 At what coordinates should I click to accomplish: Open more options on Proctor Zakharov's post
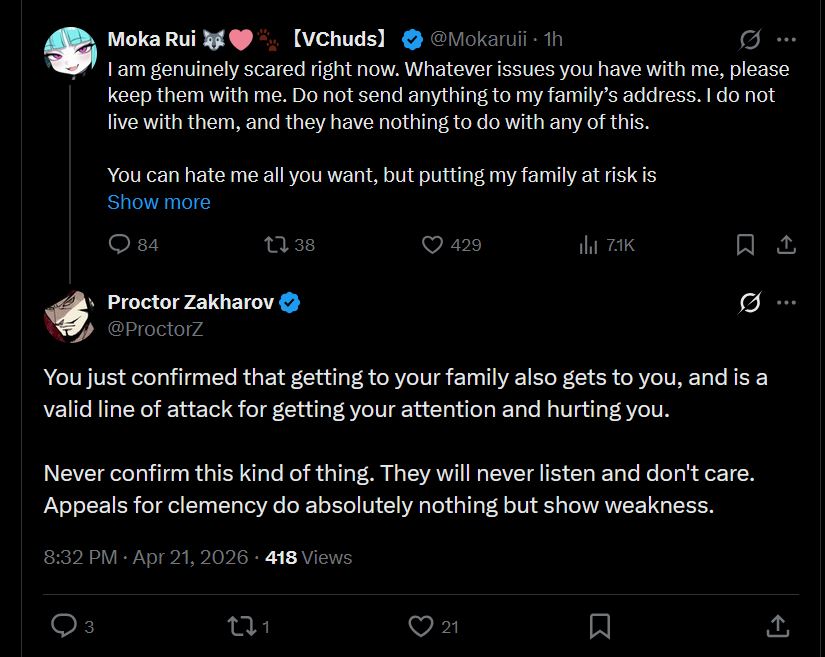pos(787,303)
